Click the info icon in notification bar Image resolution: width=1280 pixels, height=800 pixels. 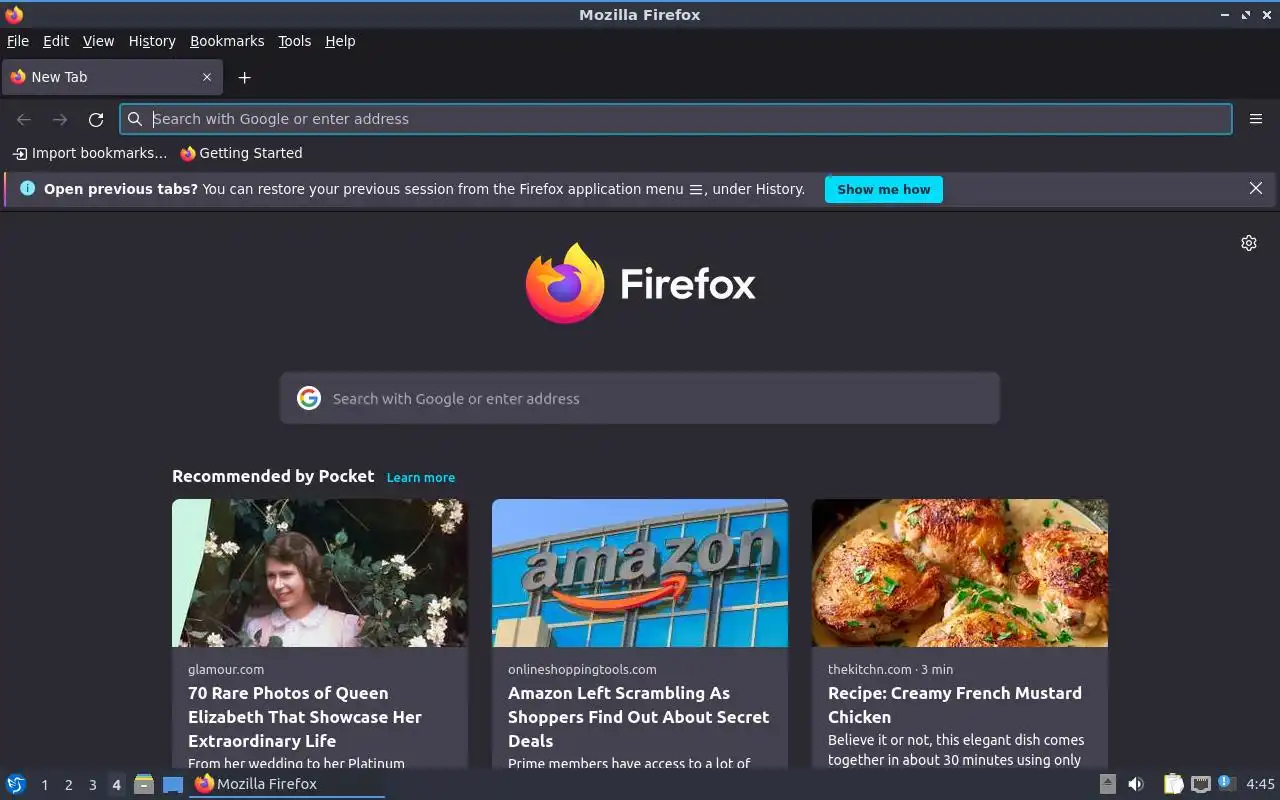pyautogui.click(x=27, y=188)
